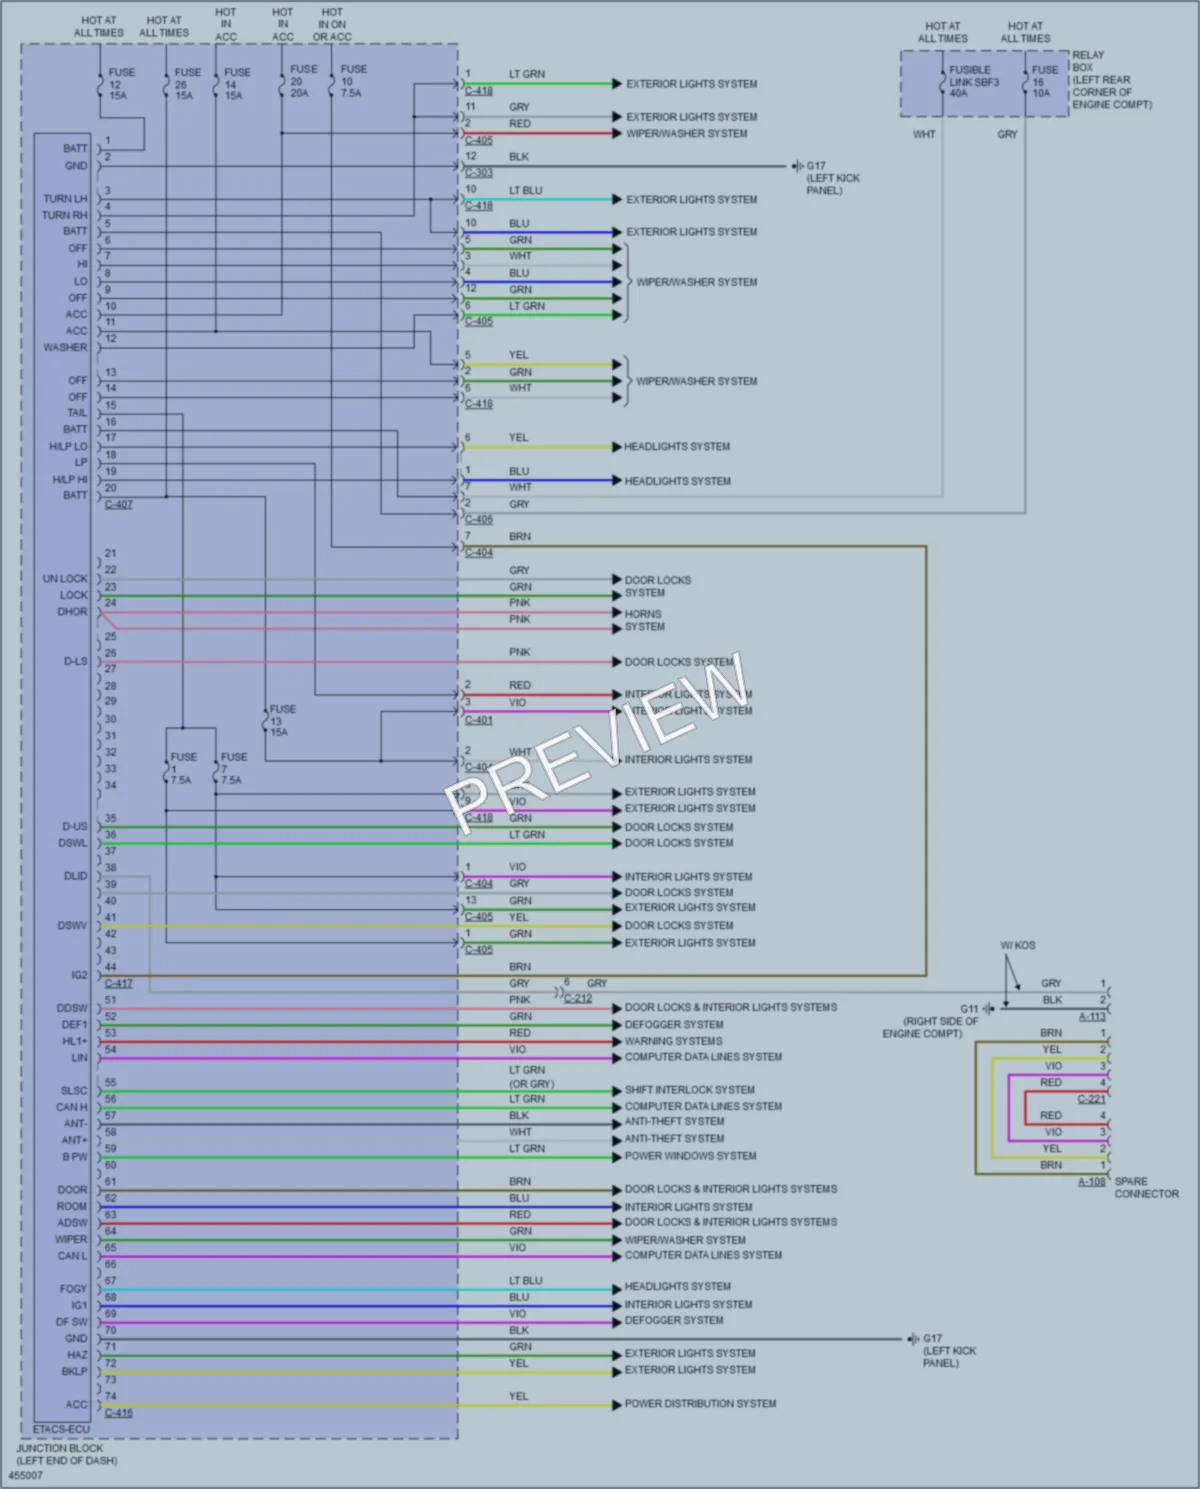Select the WASHER pin label
1200x1489 pixels.
point(65,348)
